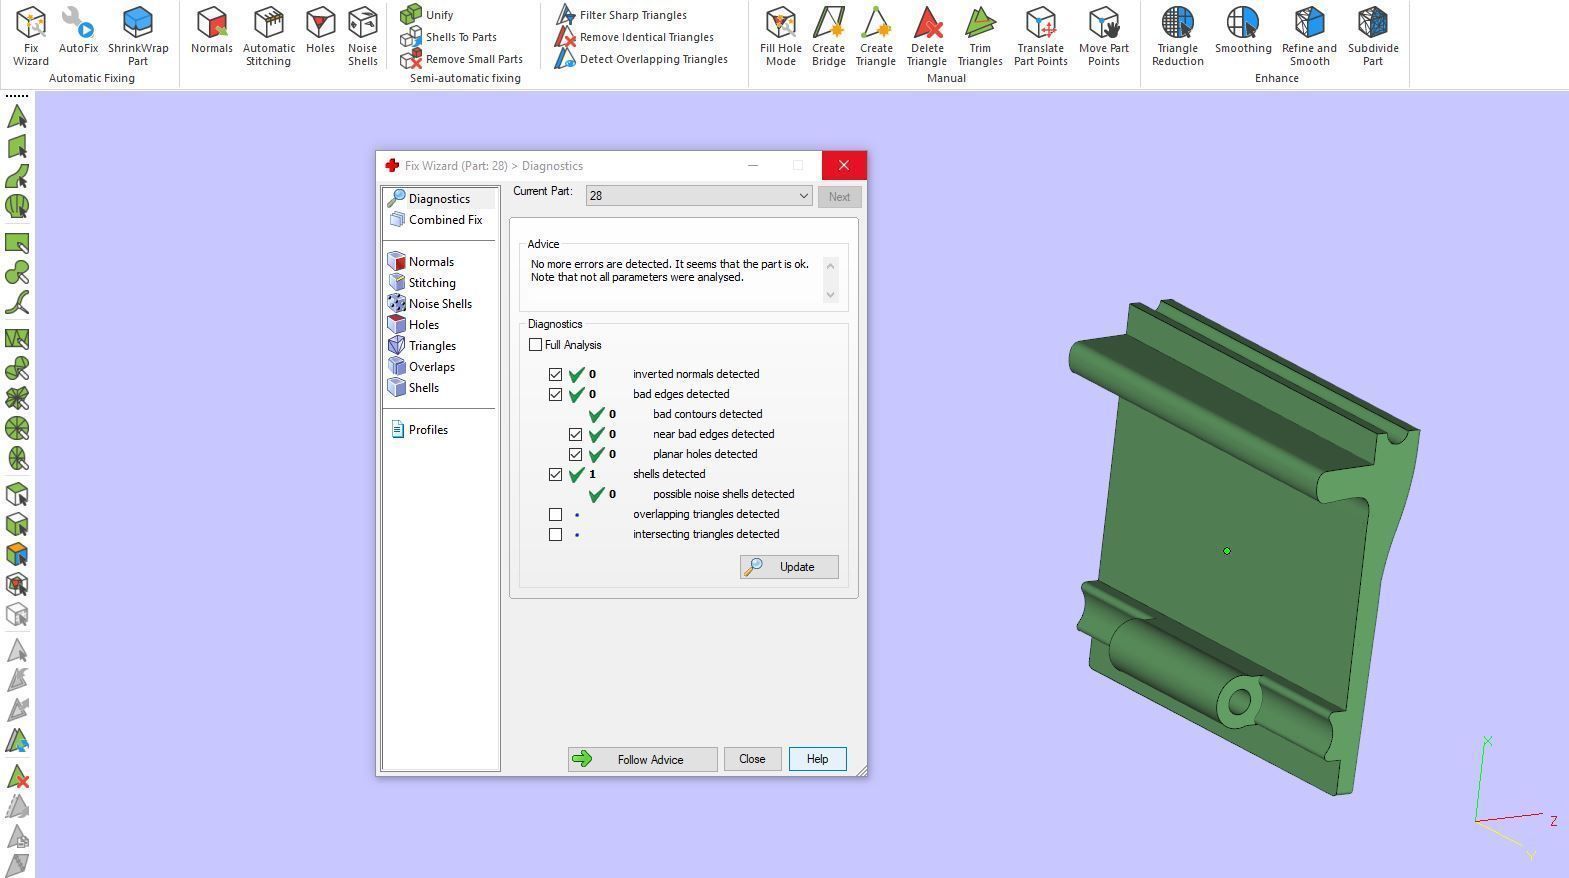The image size is (1569, 878).
Task: Uncheck shells detected checkbox
Action: click(556, 474)
